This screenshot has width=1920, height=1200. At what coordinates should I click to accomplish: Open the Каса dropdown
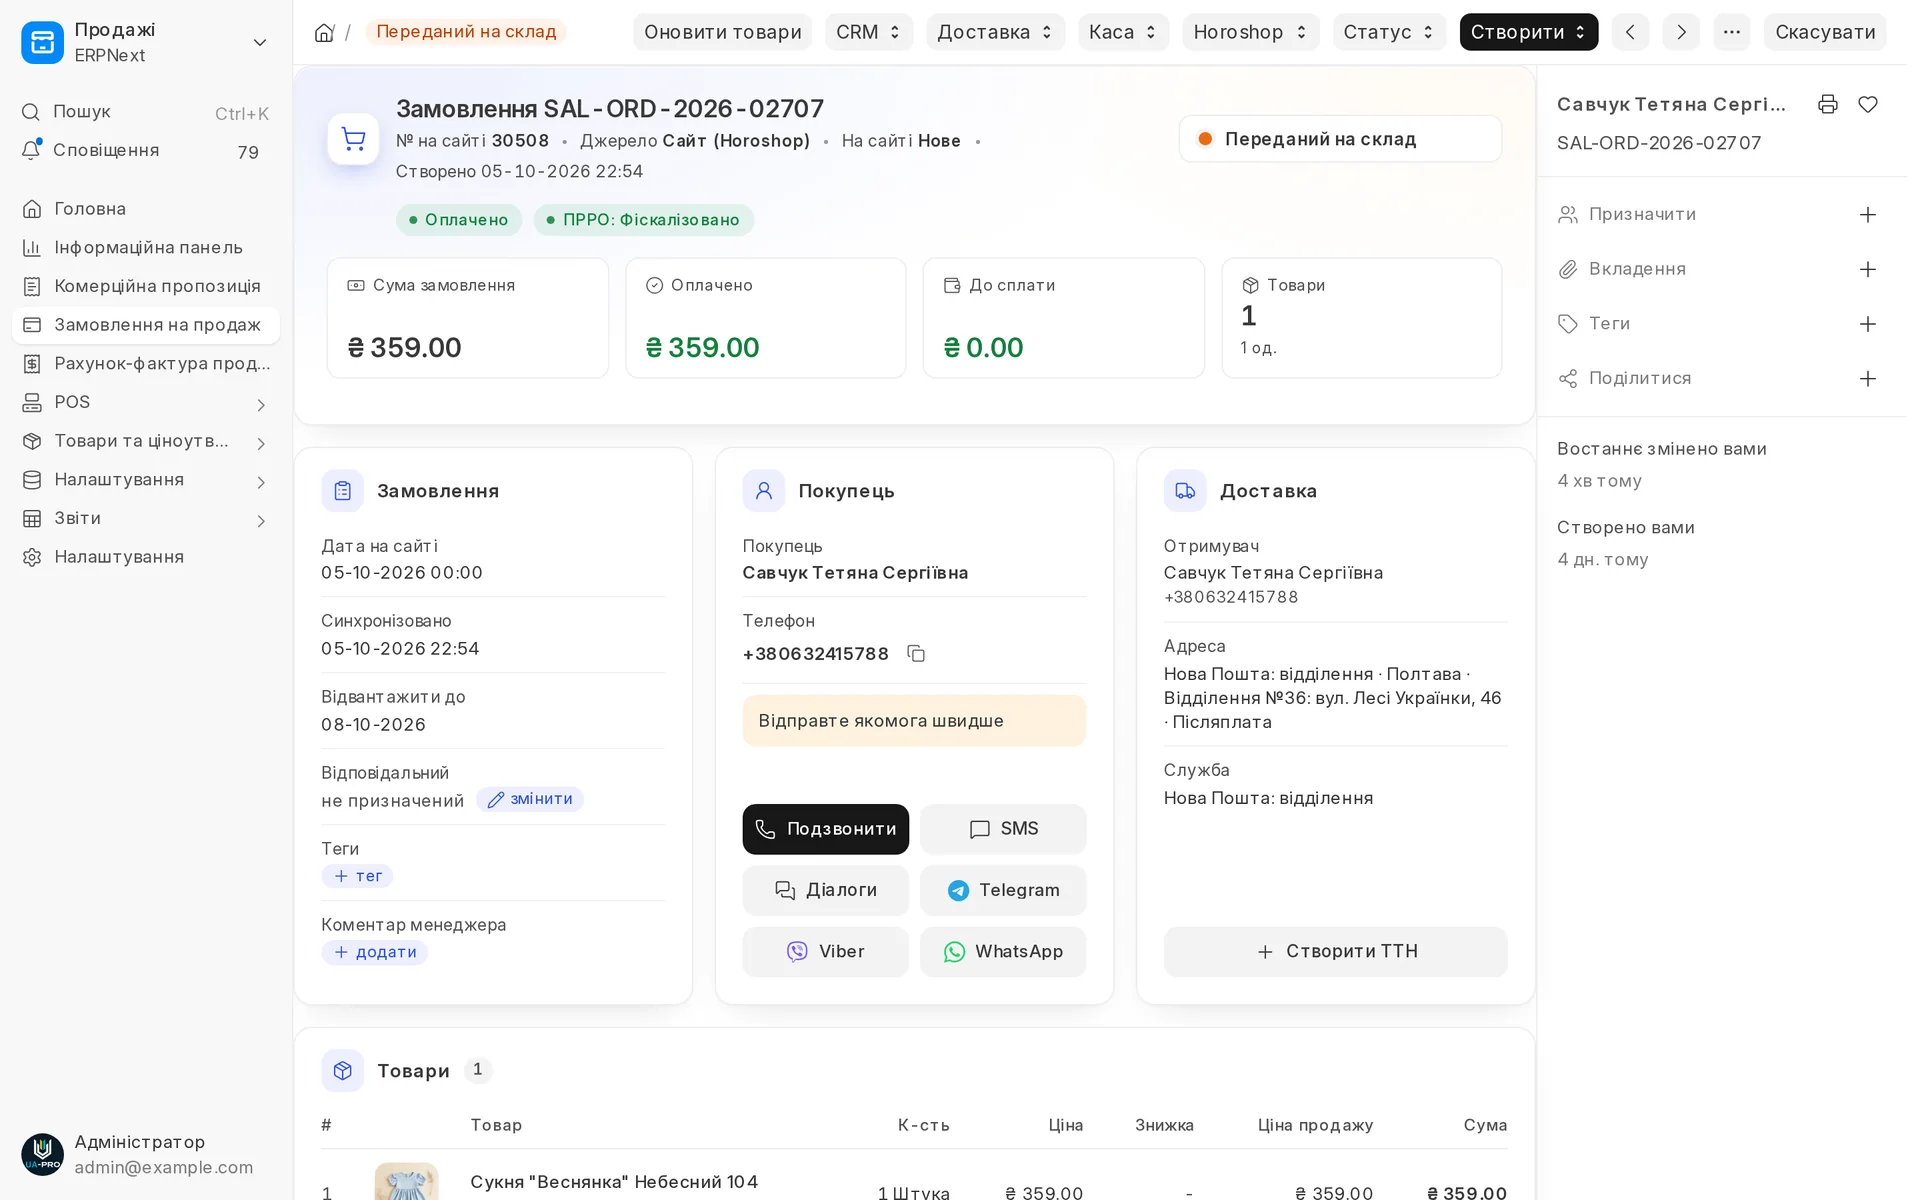point(1123,32)
